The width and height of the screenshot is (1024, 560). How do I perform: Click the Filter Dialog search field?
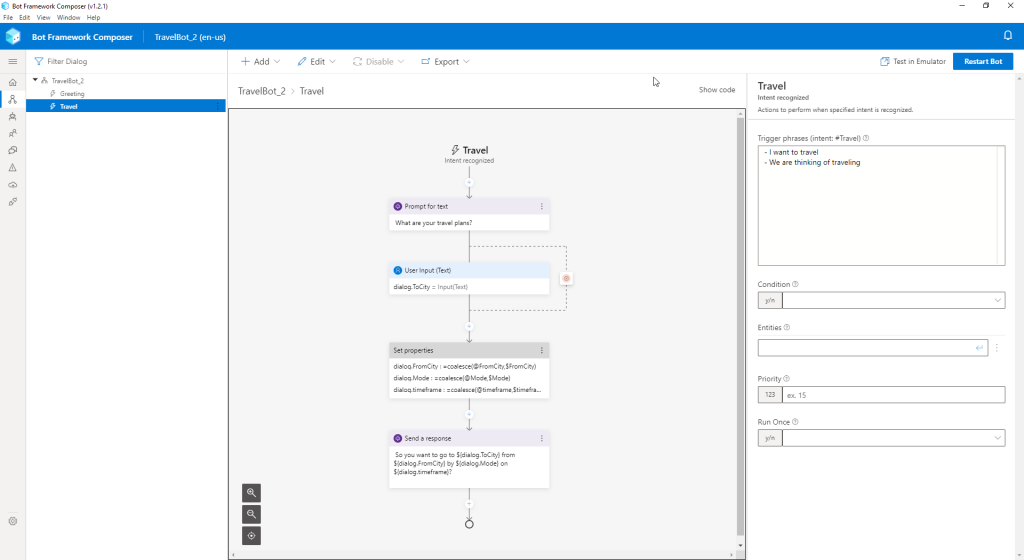(x=126, y=61)
